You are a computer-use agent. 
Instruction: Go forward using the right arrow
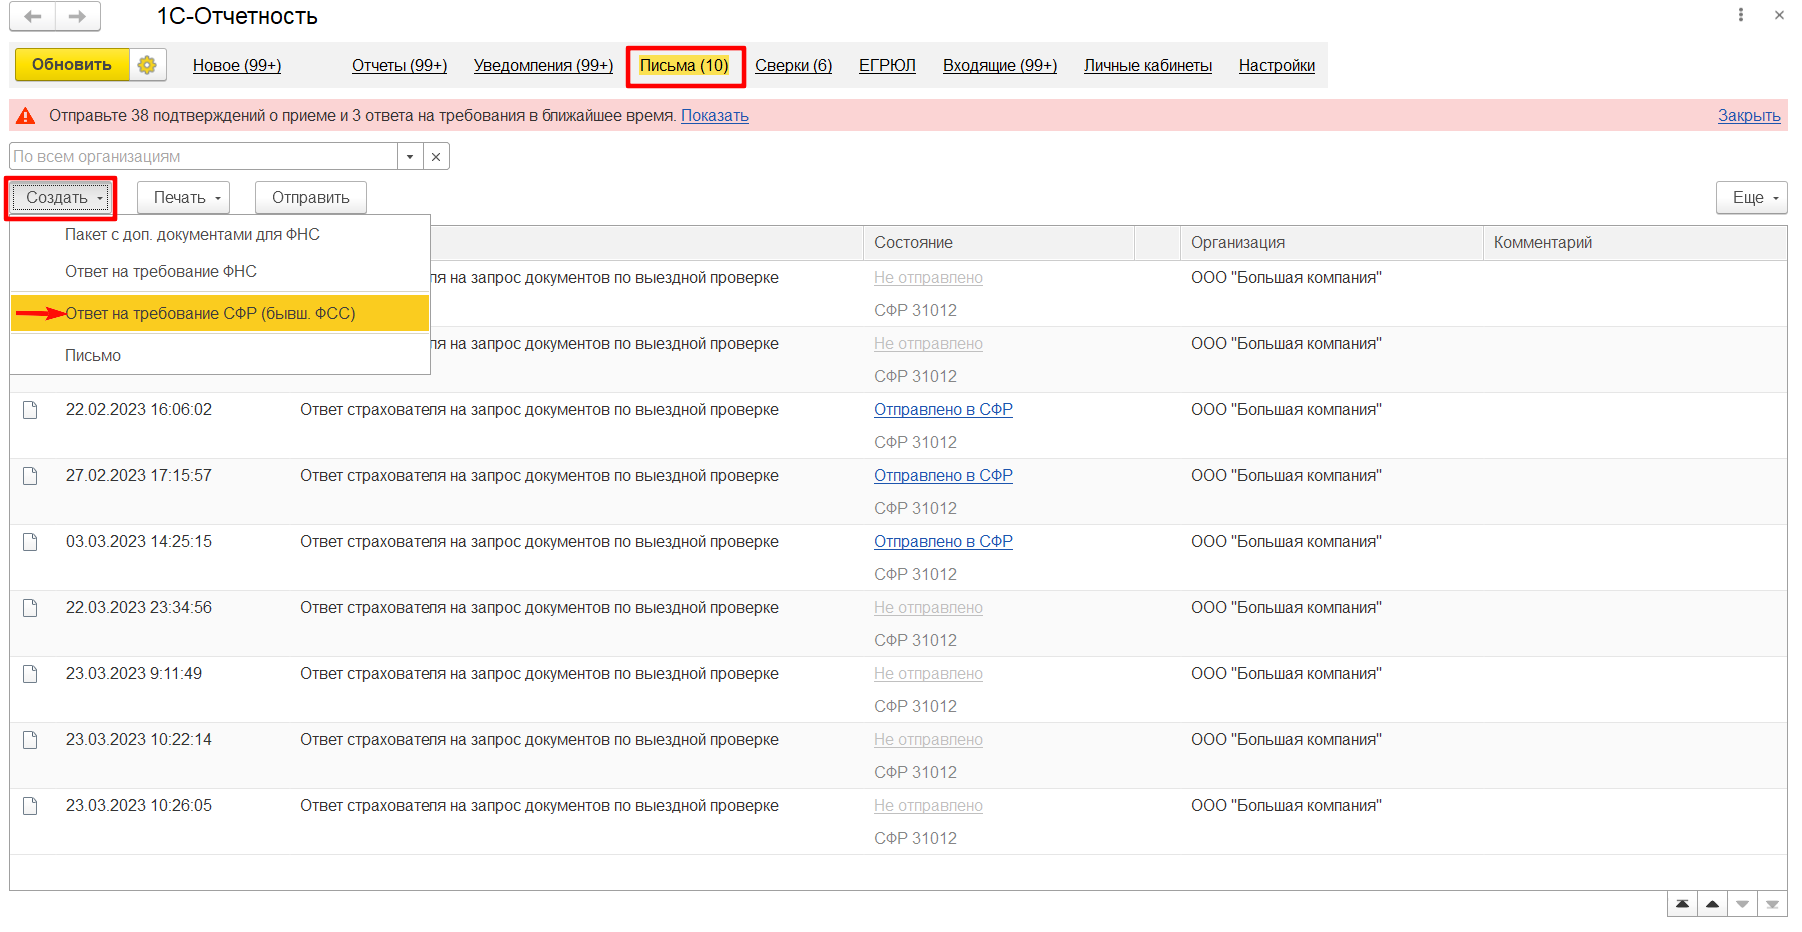[x=78, y=16]
